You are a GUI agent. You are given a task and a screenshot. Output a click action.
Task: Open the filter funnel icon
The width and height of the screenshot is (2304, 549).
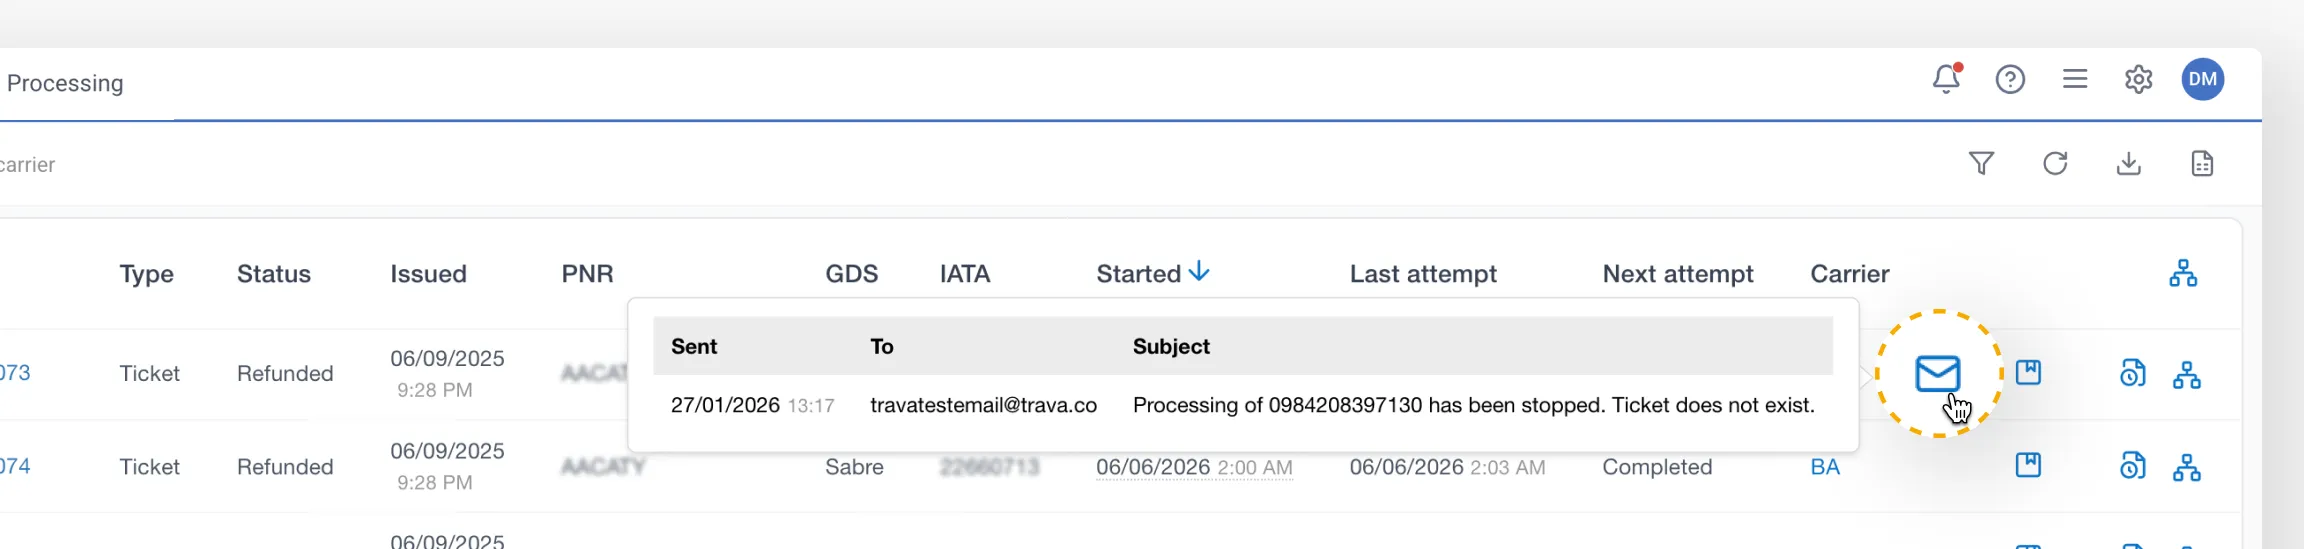pos(1981,163)
